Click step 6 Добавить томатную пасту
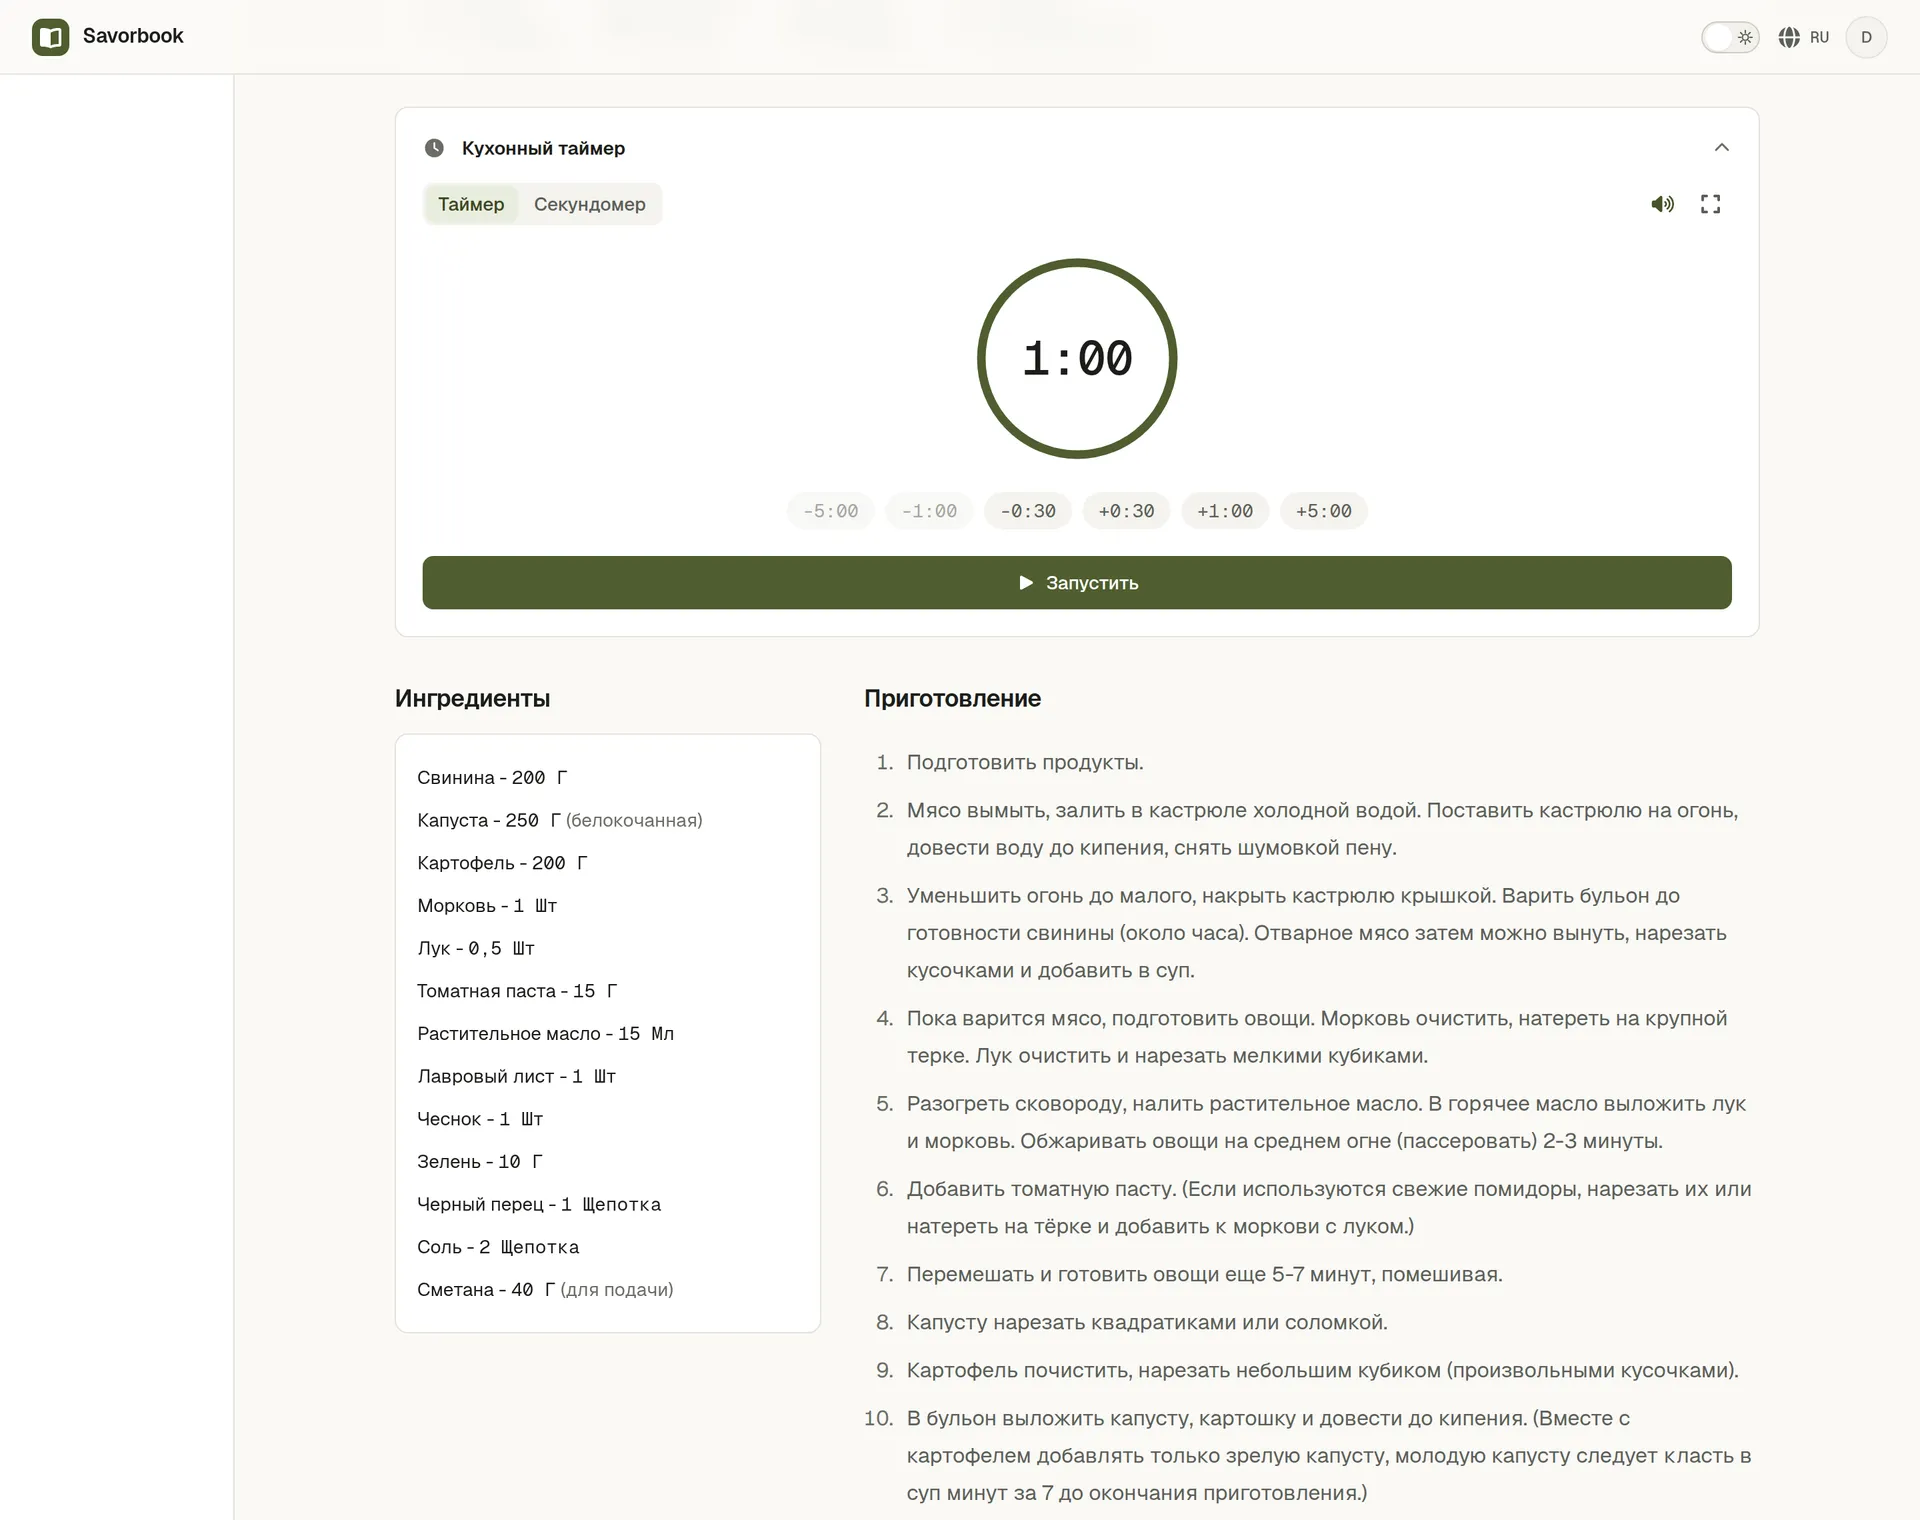This screenshot has height=1520, width=1920. coord(1329,1207)
